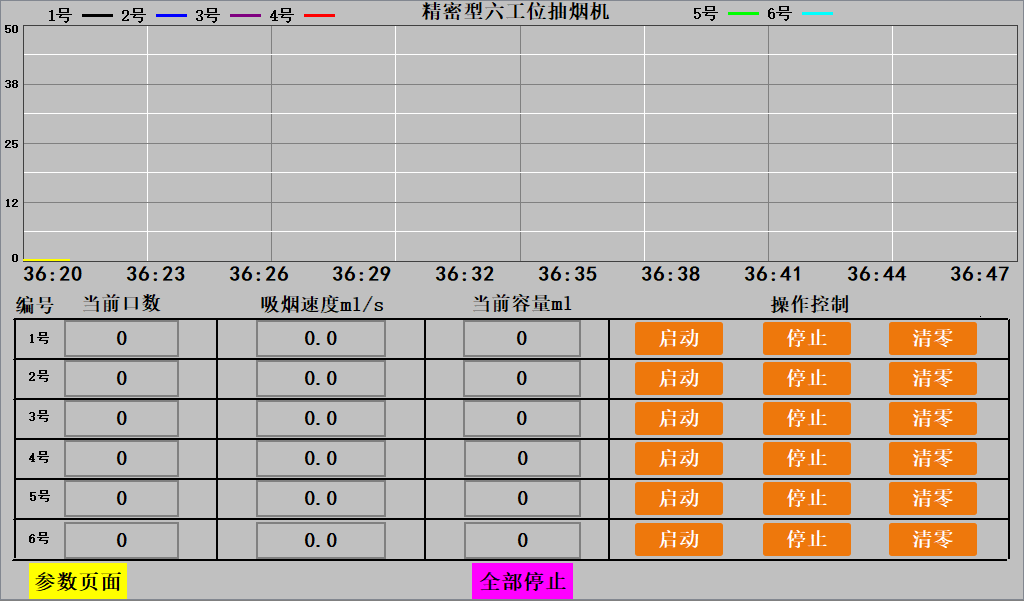The image size is (1024, 601).
Task: Select 3号 吸烟速度 field
Action: [321, 418]
